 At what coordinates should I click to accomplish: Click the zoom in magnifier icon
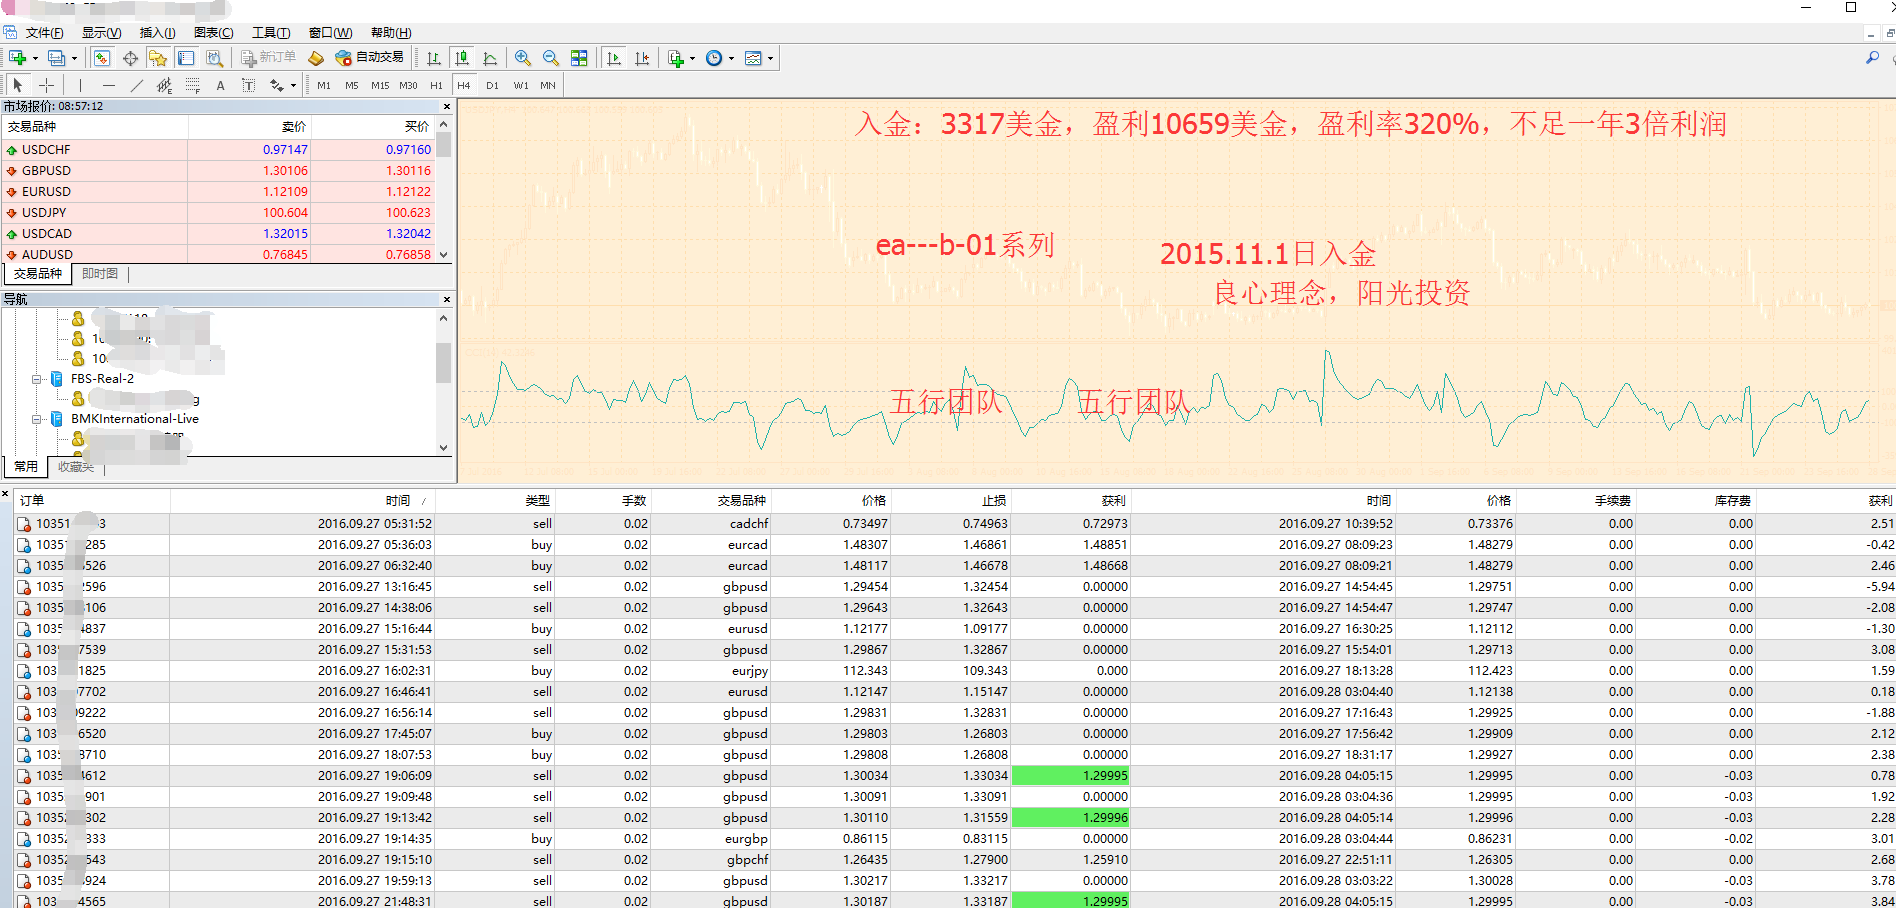(522, 58)
